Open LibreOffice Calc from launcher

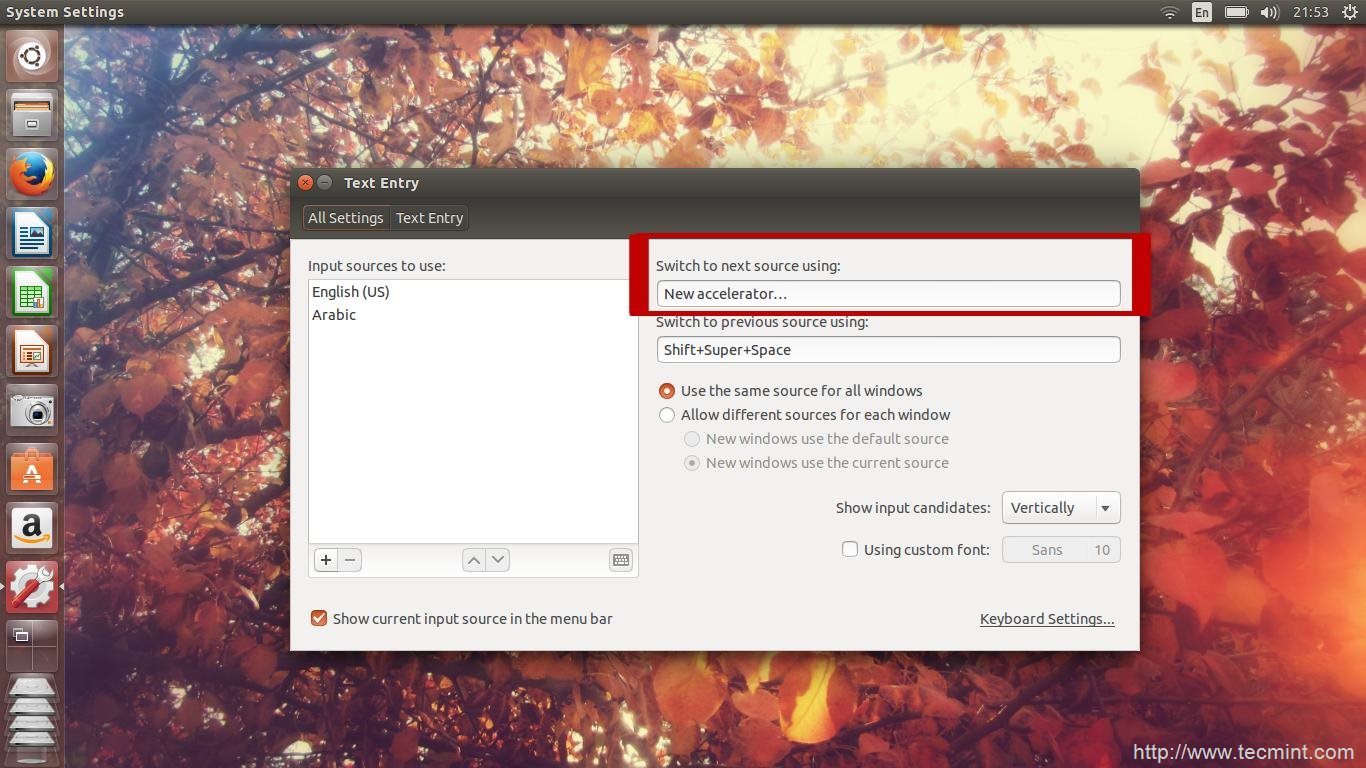point(32,291)
